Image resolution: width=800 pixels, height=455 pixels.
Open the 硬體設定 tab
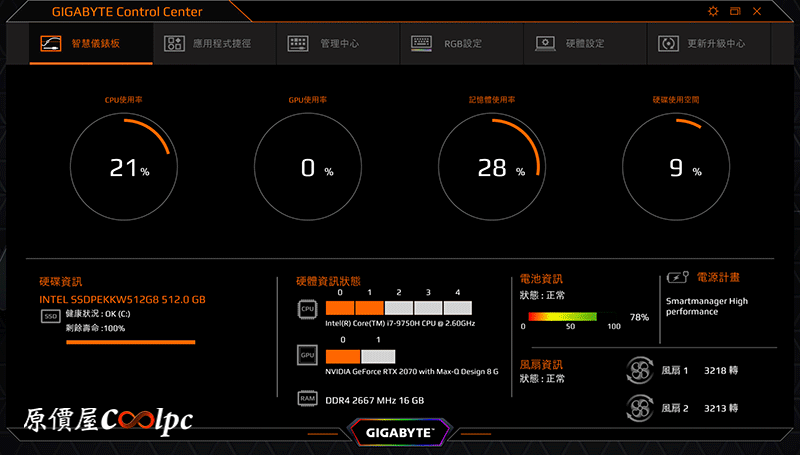[585, 44]
